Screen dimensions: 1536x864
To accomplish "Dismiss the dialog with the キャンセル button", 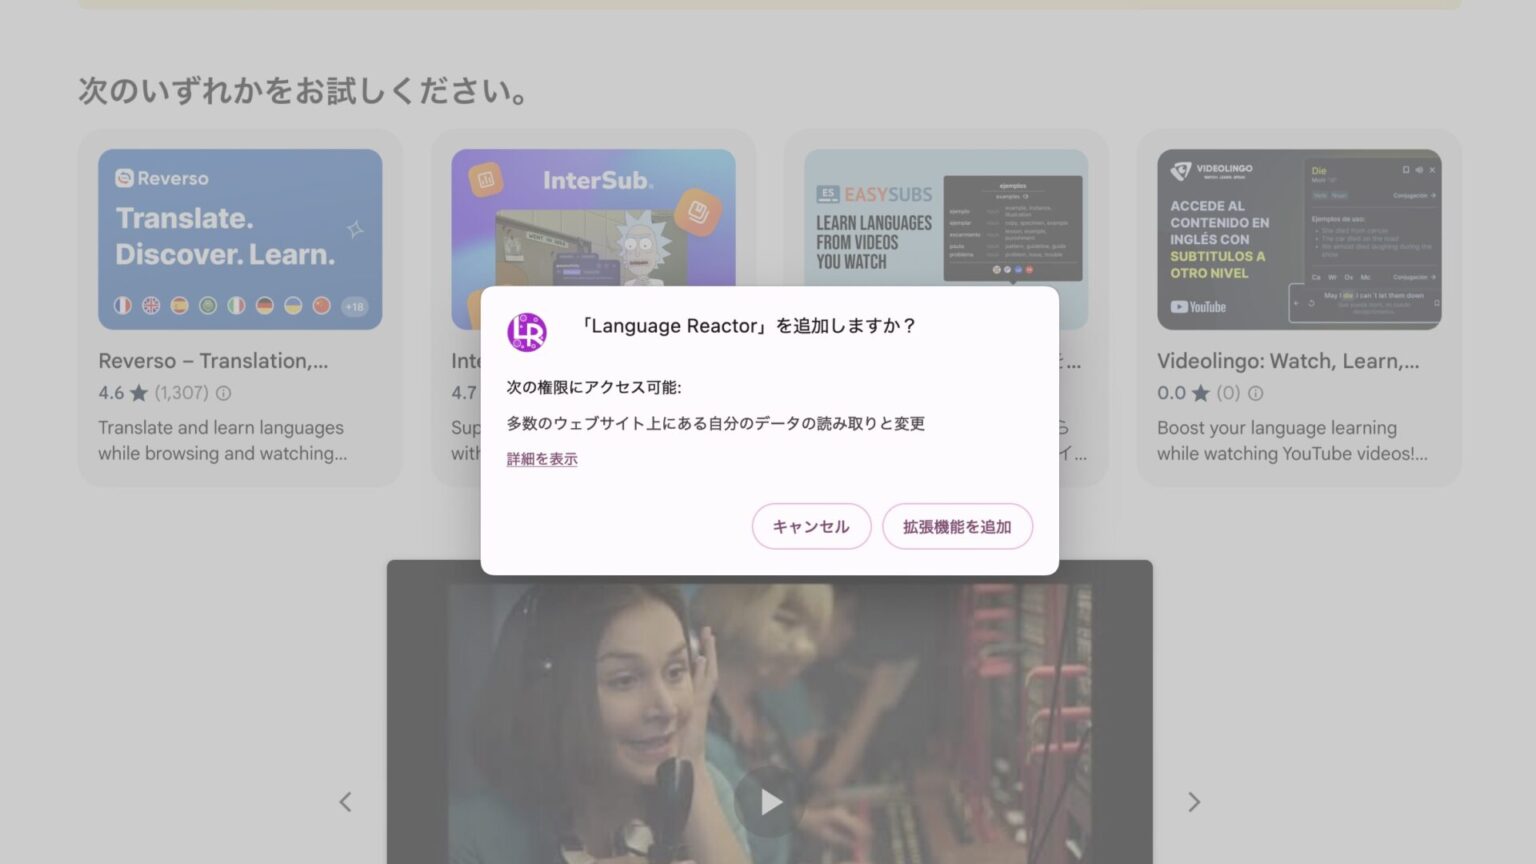I will tap(811, 525).
